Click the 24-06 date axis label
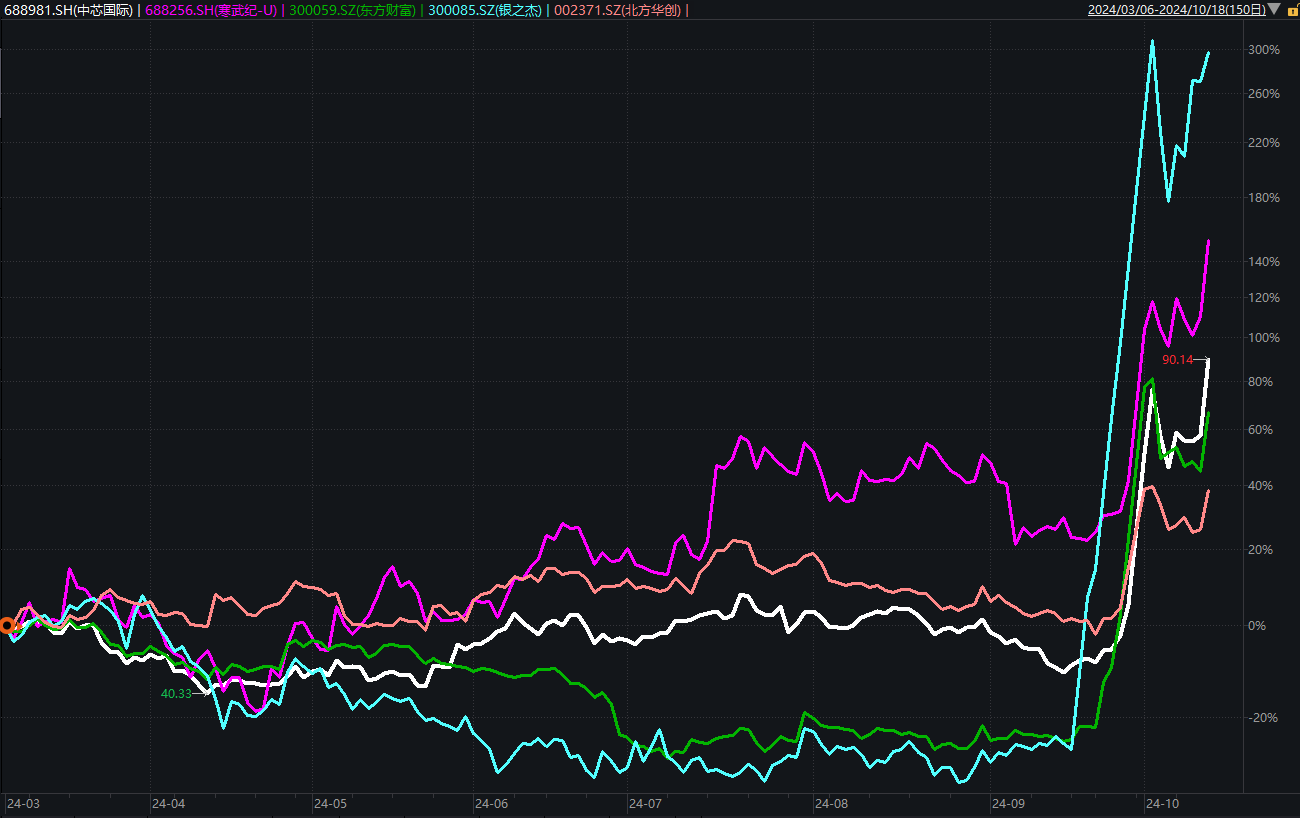 tap(491, 803)
